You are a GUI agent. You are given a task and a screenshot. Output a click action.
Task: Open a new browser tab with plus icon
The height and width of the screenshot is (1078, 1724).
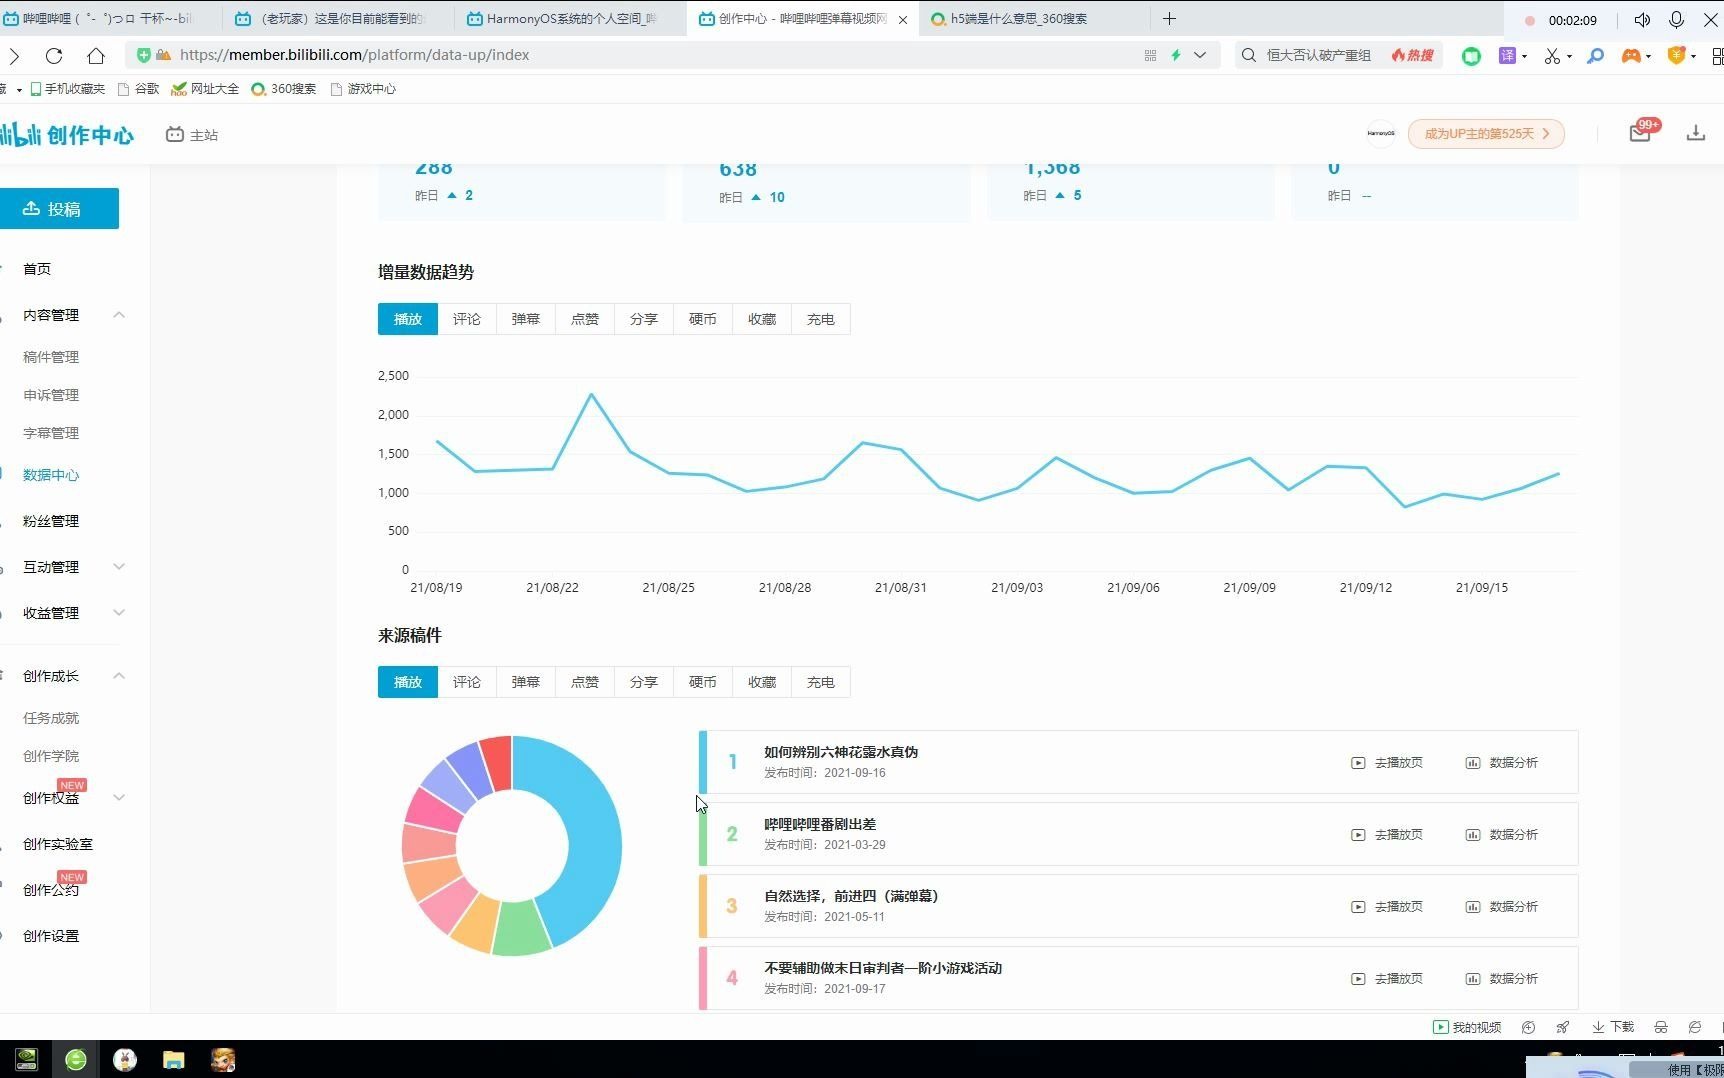click(x=1169, y=18)
